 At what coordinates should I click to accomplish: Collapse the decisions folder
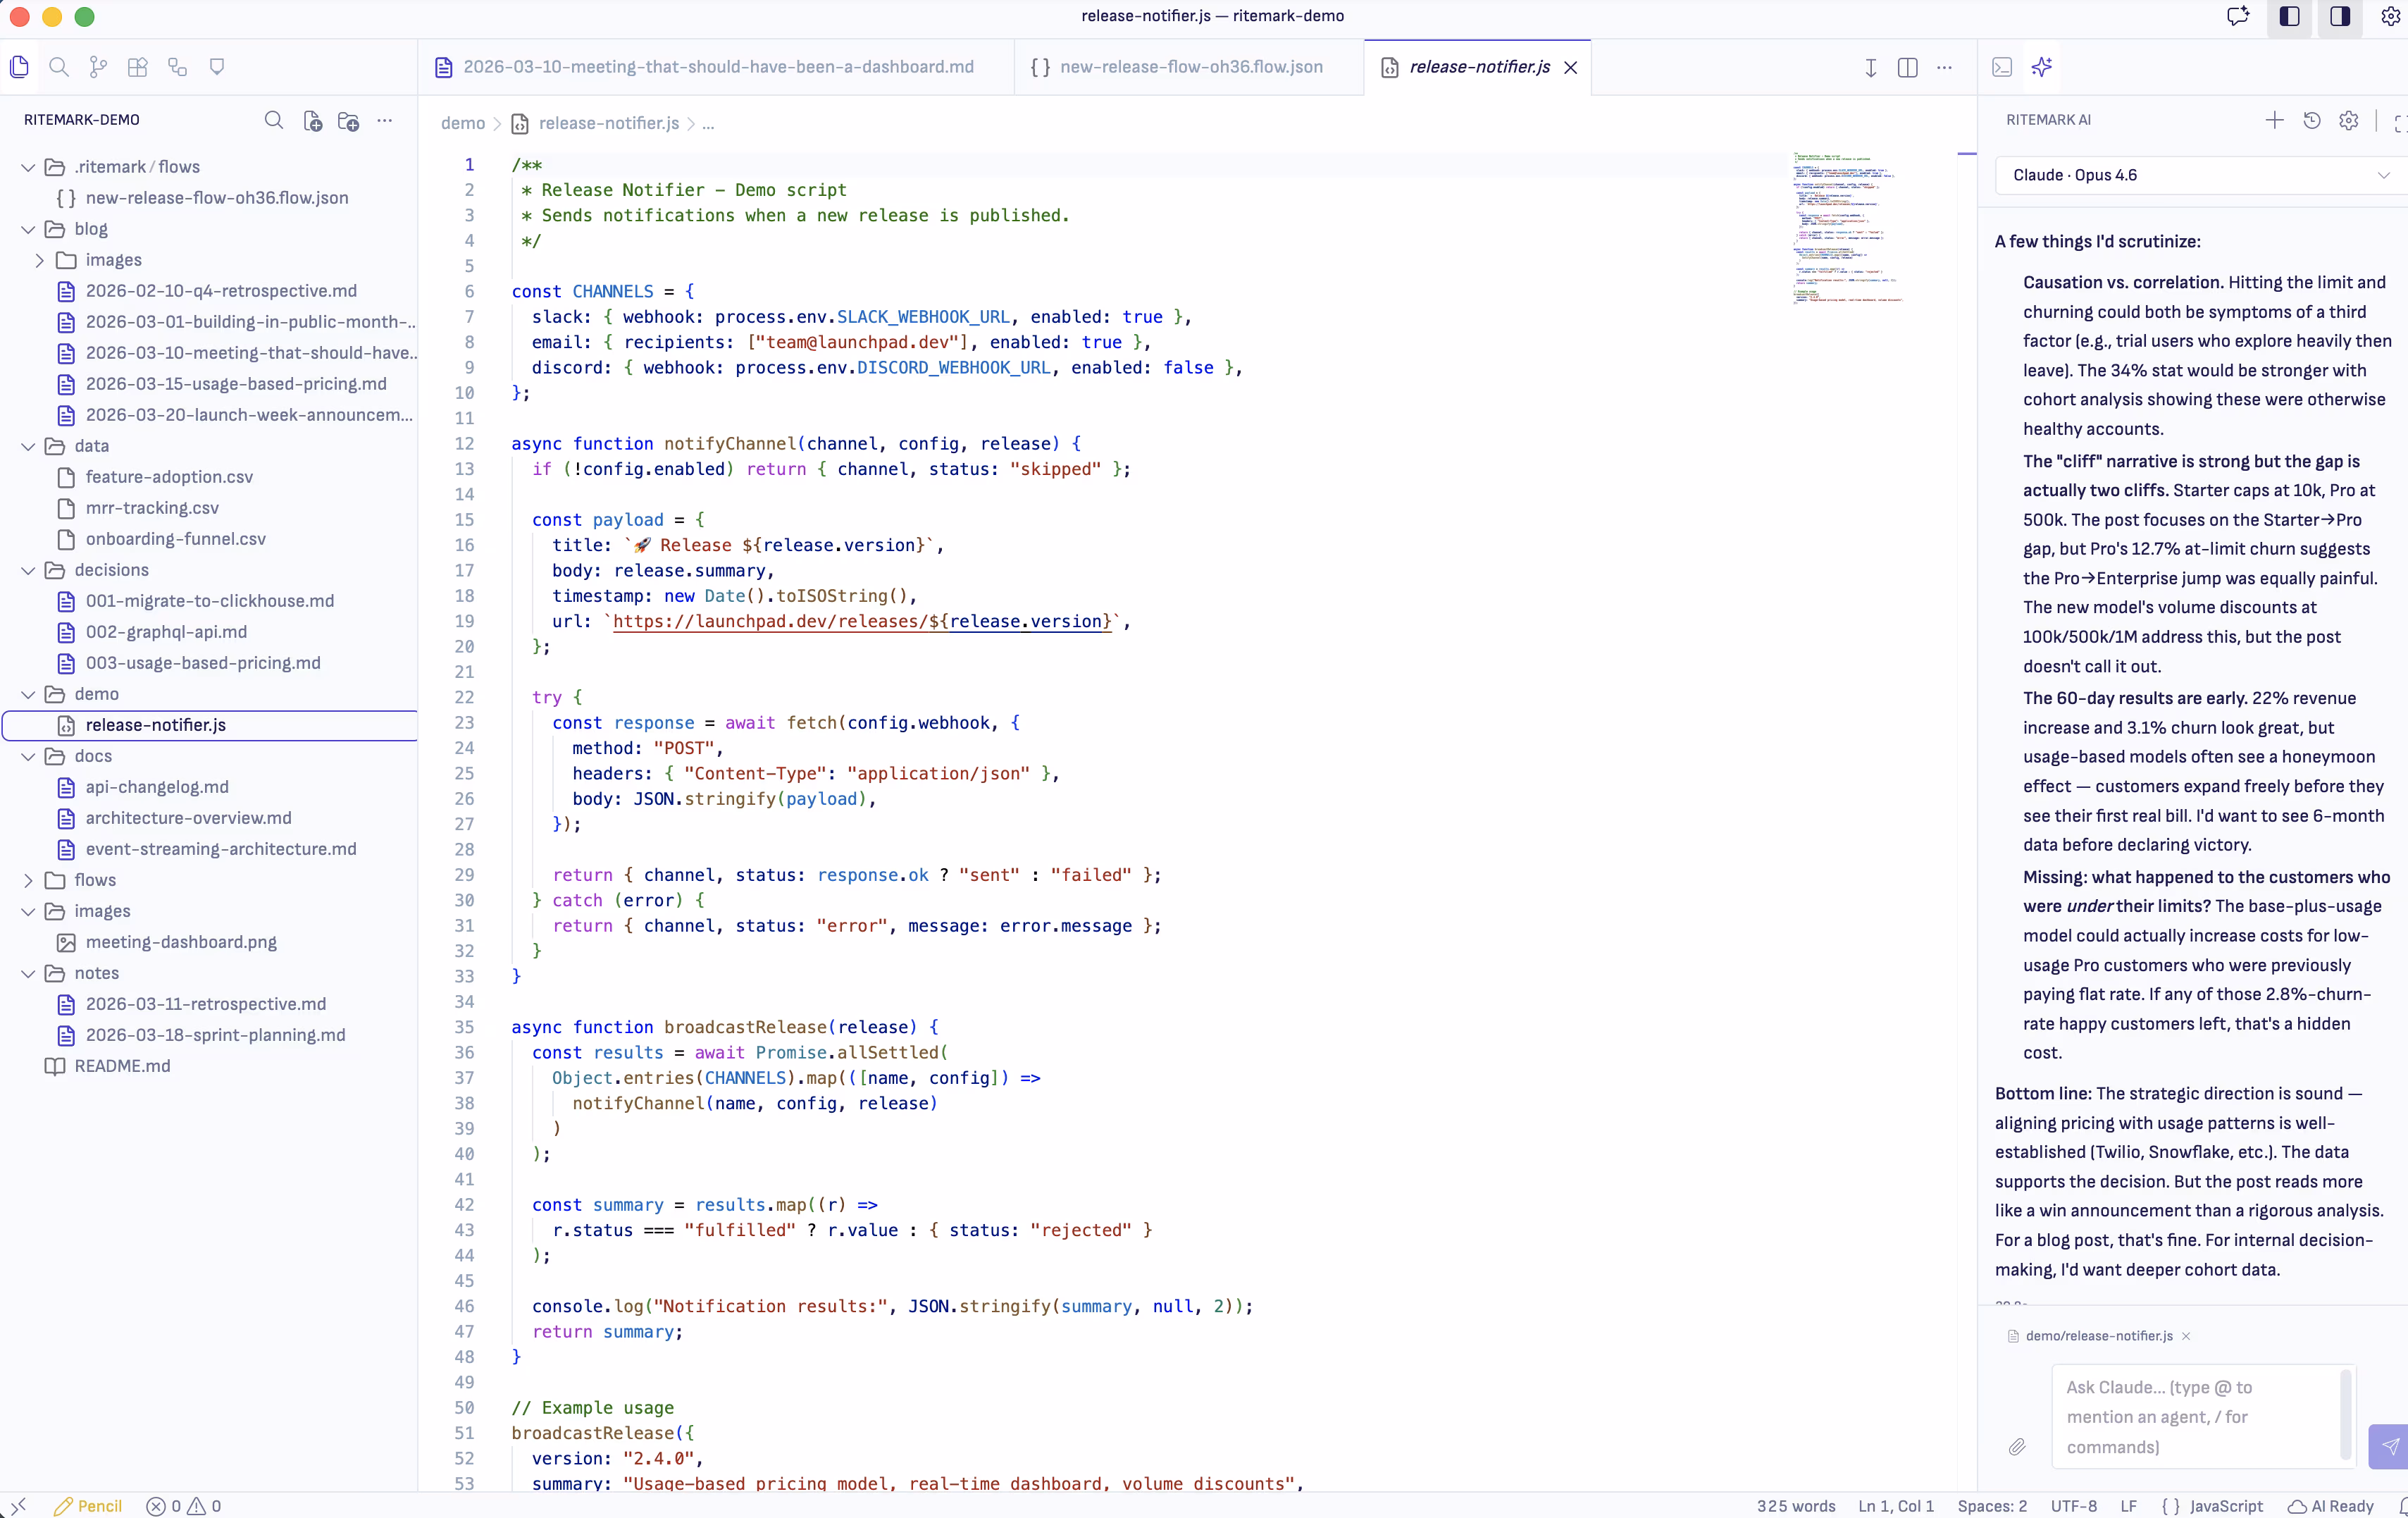(x=110, y=570)
